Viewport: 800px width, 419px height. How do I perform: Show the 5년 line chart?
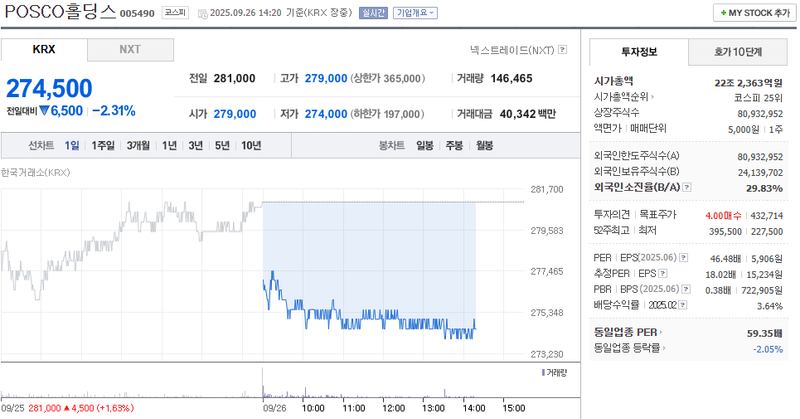(222, 146)
